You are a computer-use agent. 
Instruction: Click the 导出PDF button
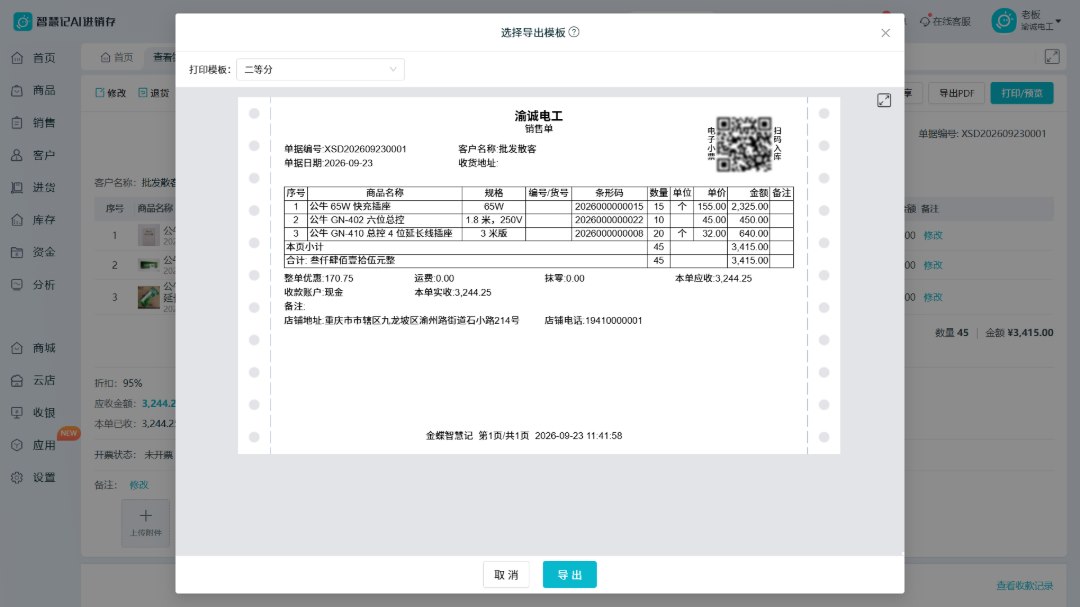[956, 93]
